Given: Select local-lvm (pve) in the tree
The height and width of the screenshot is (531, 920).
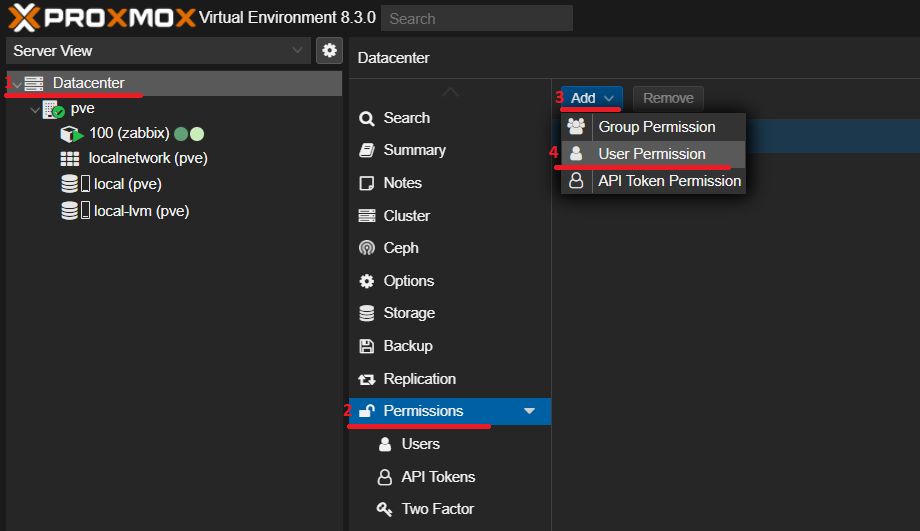Looking at the screenshot, I should [x=174, y=211].
